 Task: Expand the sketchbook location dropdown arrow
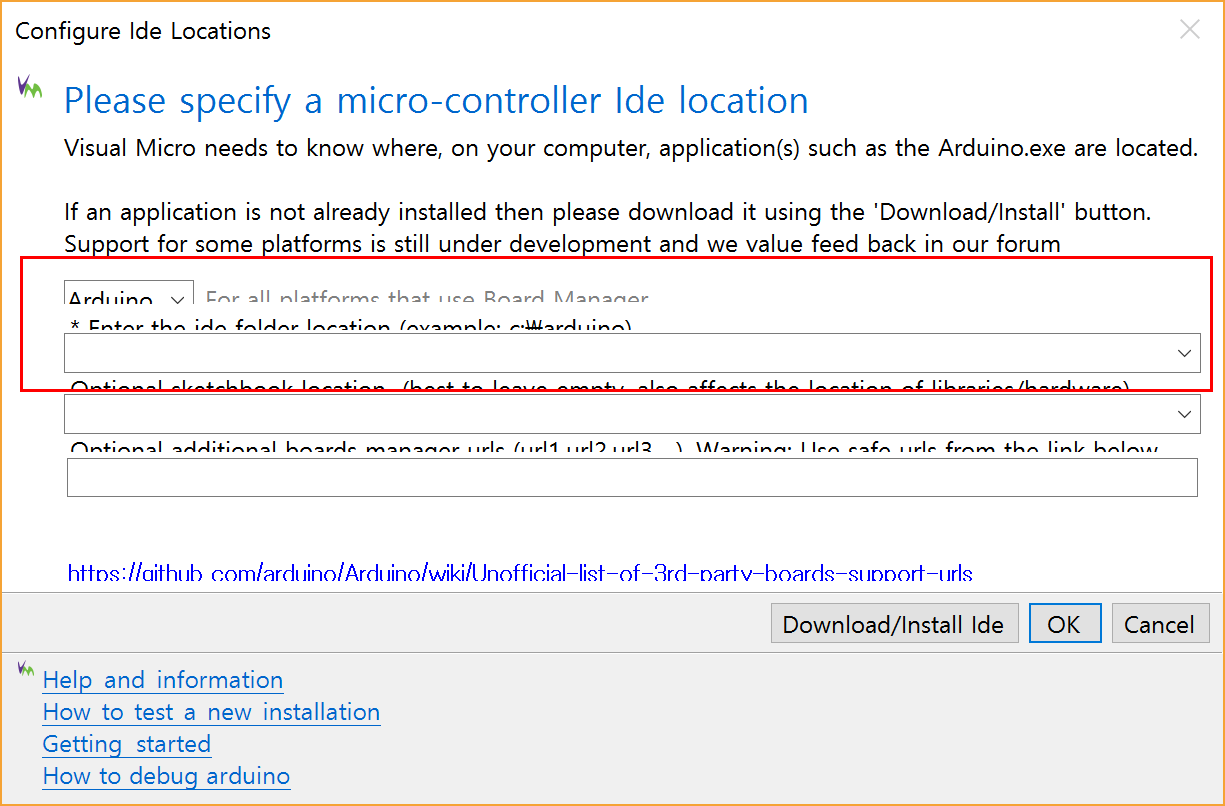1185,413
